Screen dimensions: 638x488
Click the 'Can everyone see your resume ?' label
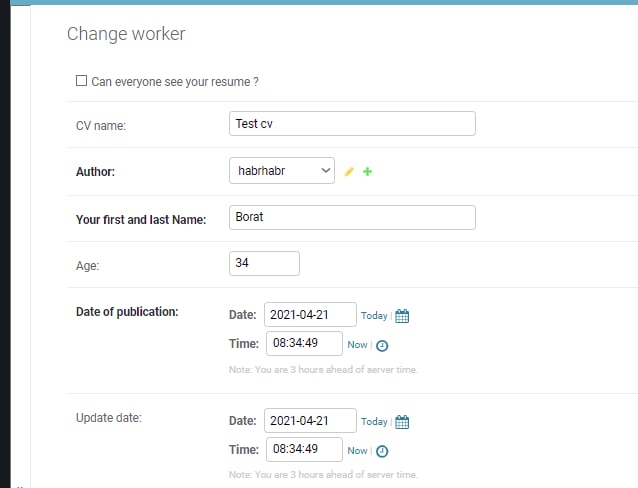[x=175, y=82]
